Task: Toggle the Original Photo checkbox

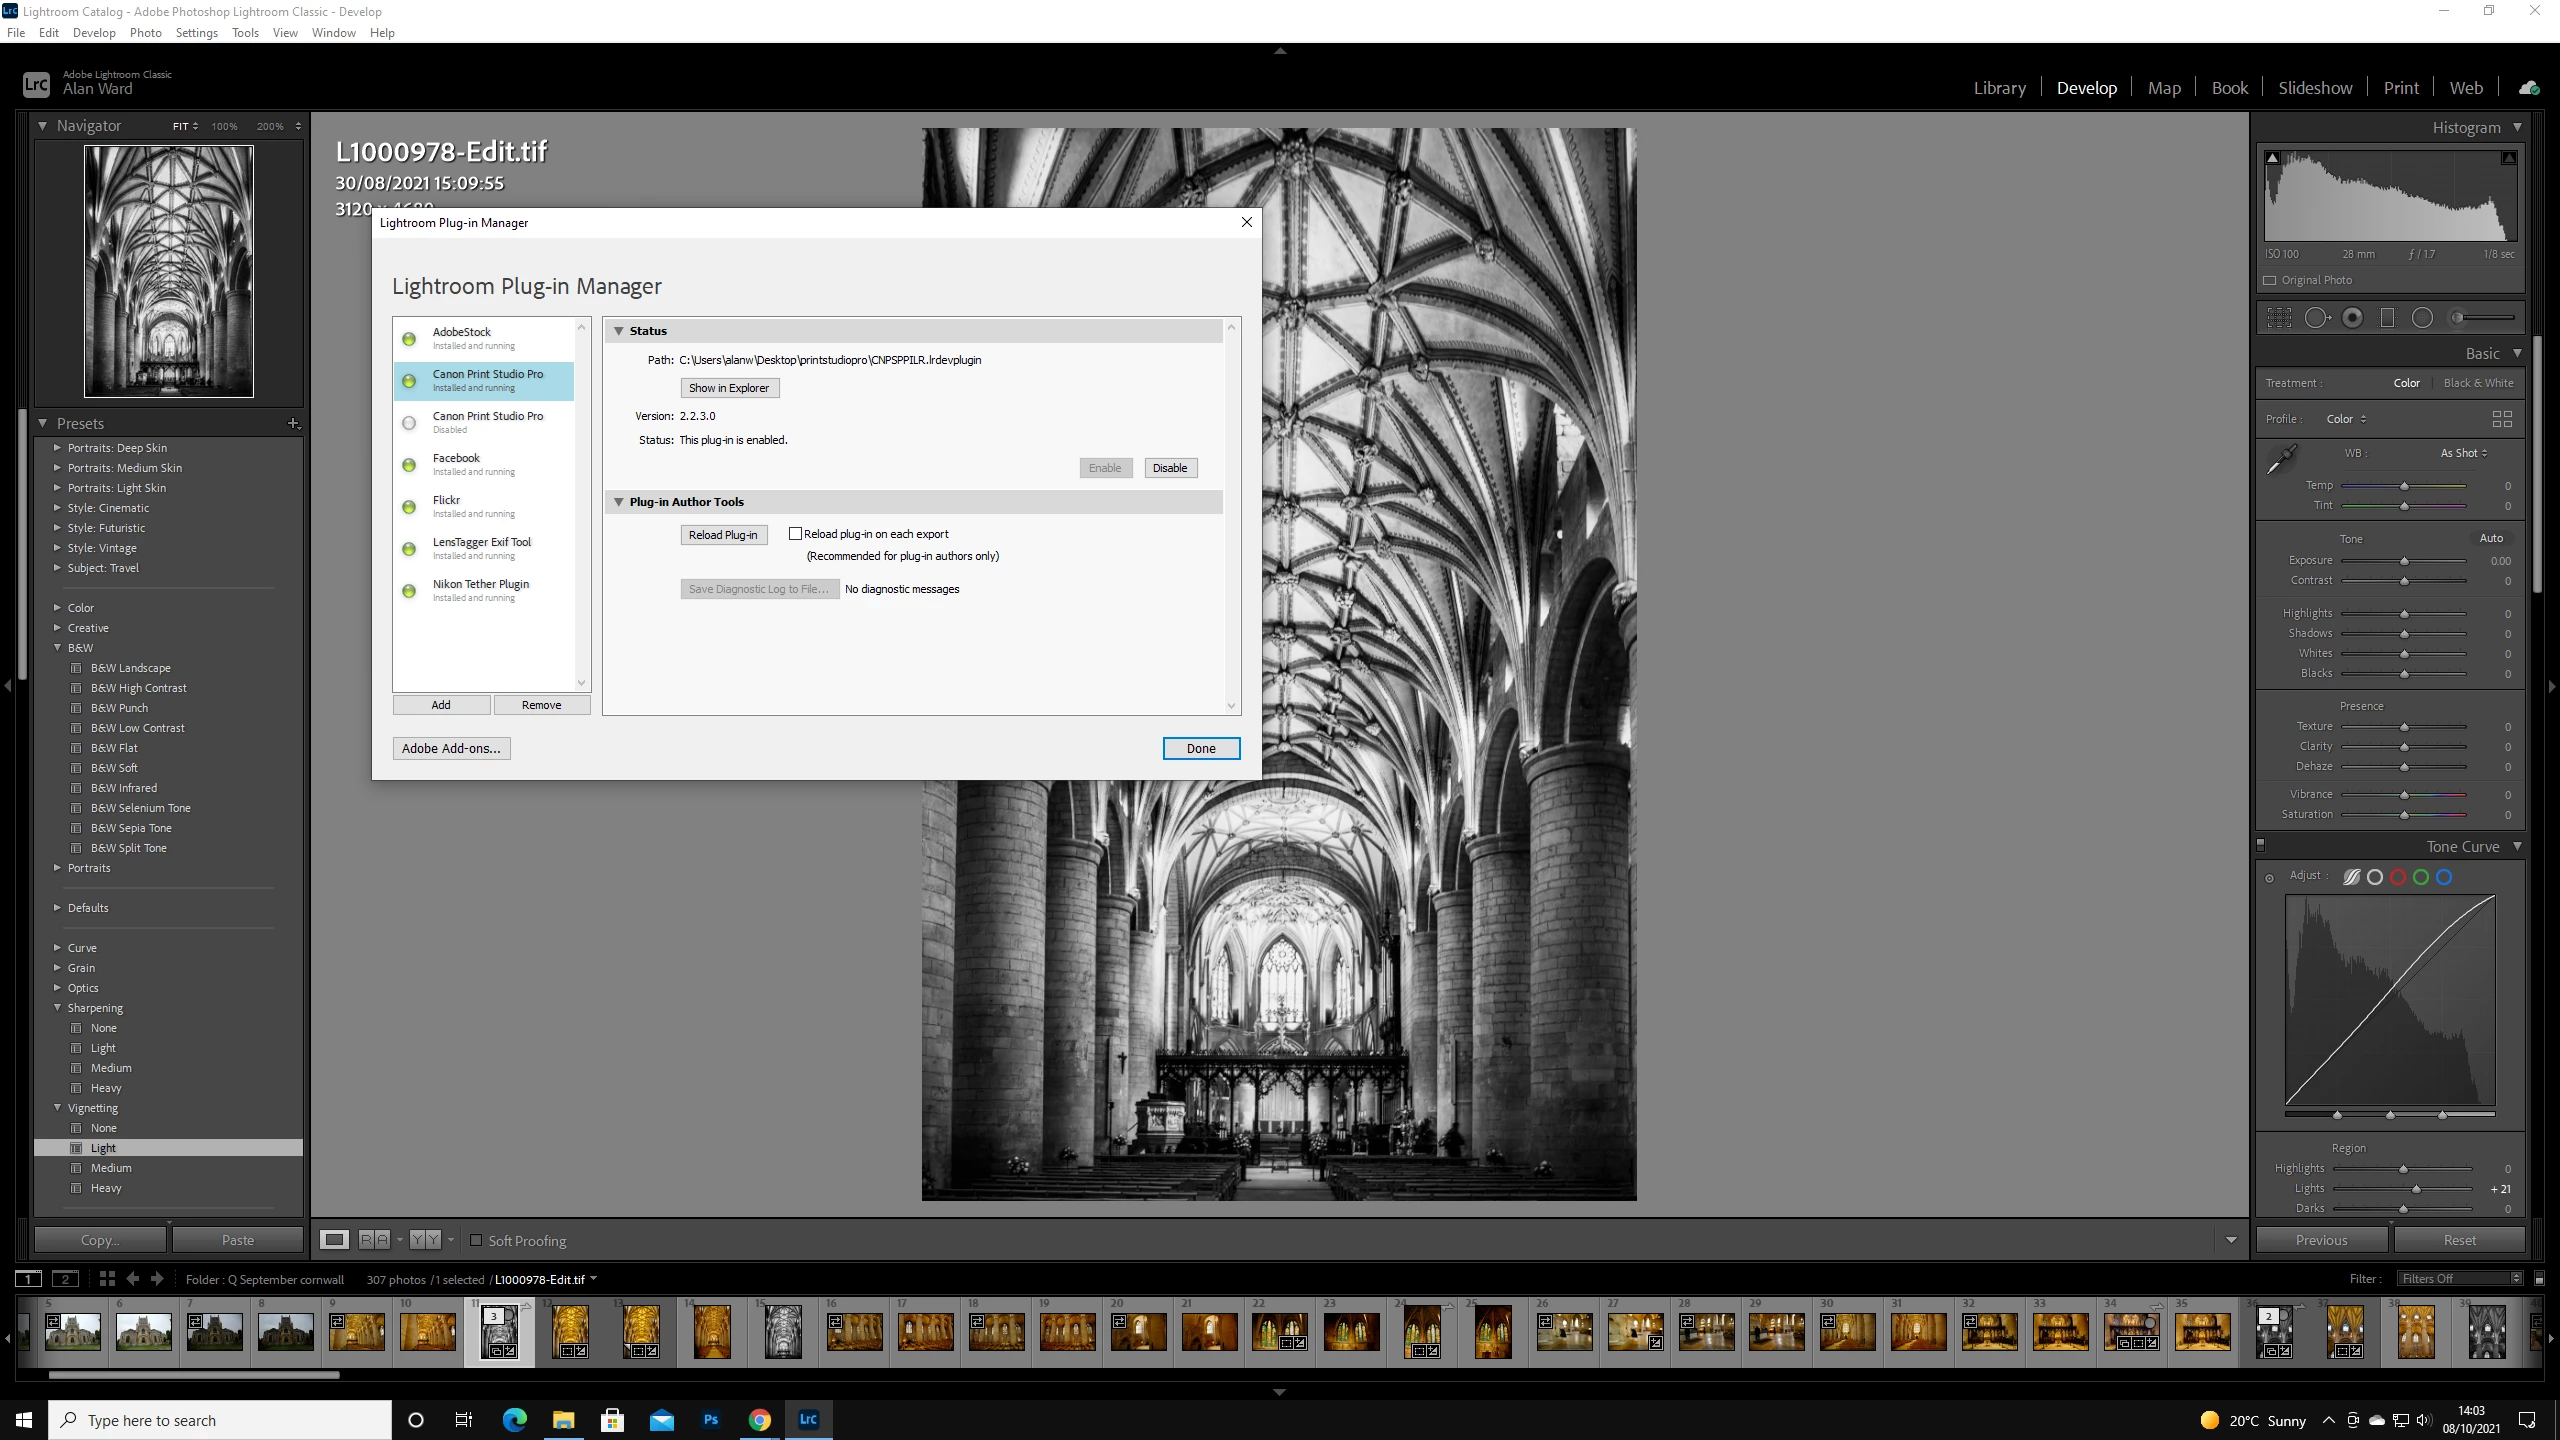Action: click(2270, 280)
